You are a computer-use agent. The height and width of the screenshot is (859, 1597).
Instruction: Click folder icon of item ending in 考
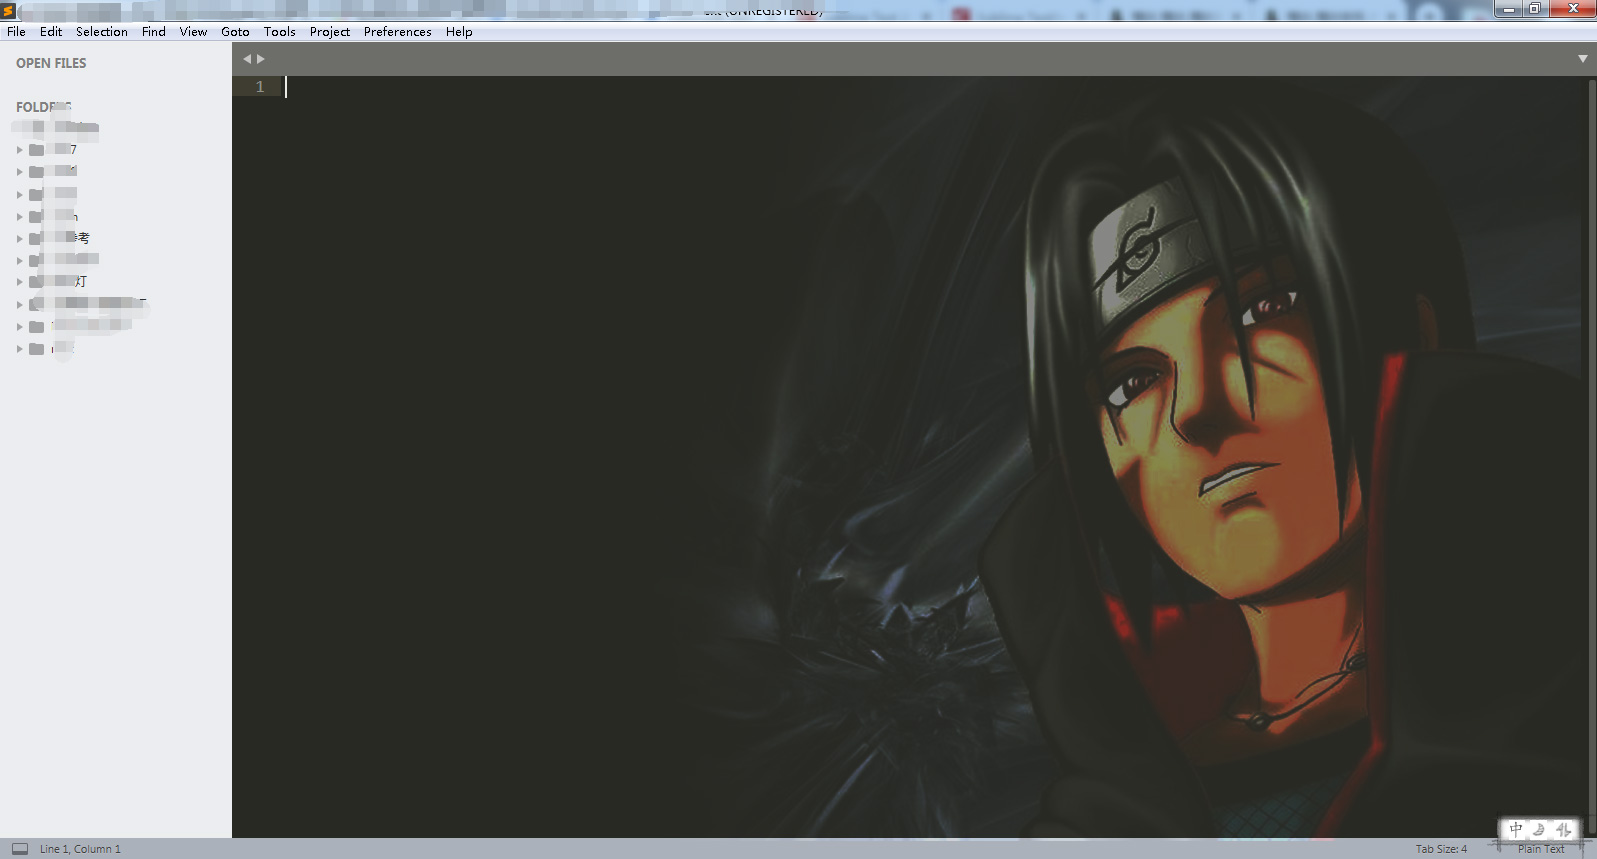click(x=36, y=238)
